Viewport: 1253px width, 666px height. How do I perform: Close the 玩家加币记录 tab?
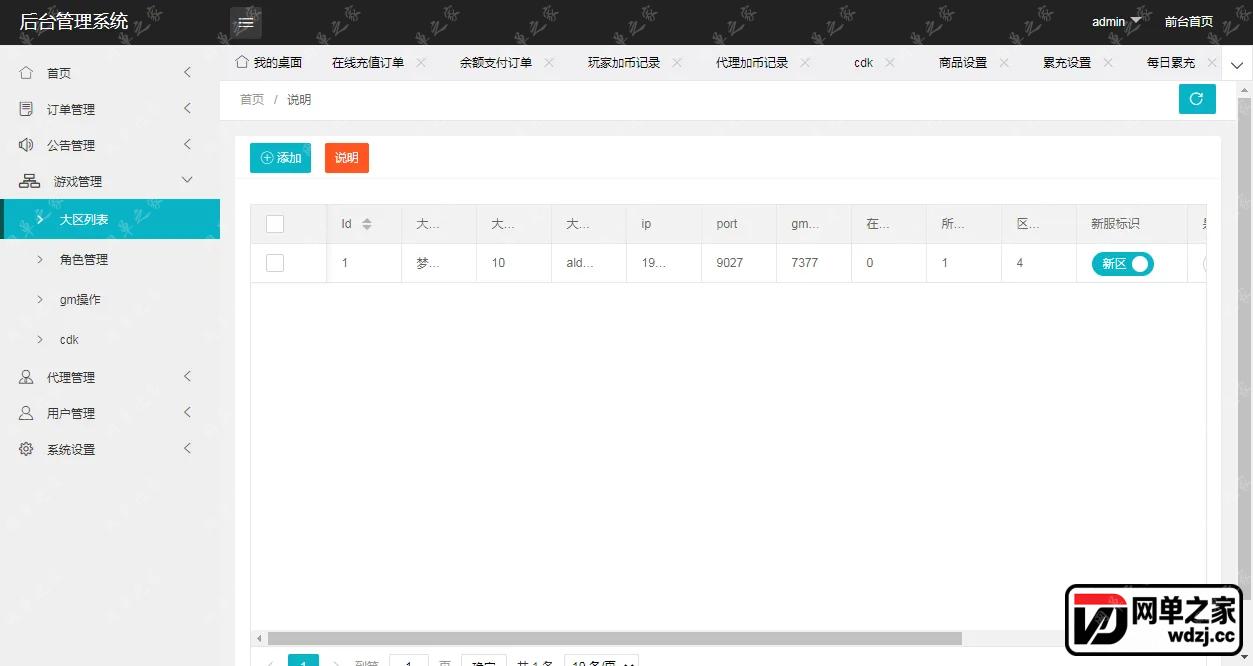tap(677, 62)
